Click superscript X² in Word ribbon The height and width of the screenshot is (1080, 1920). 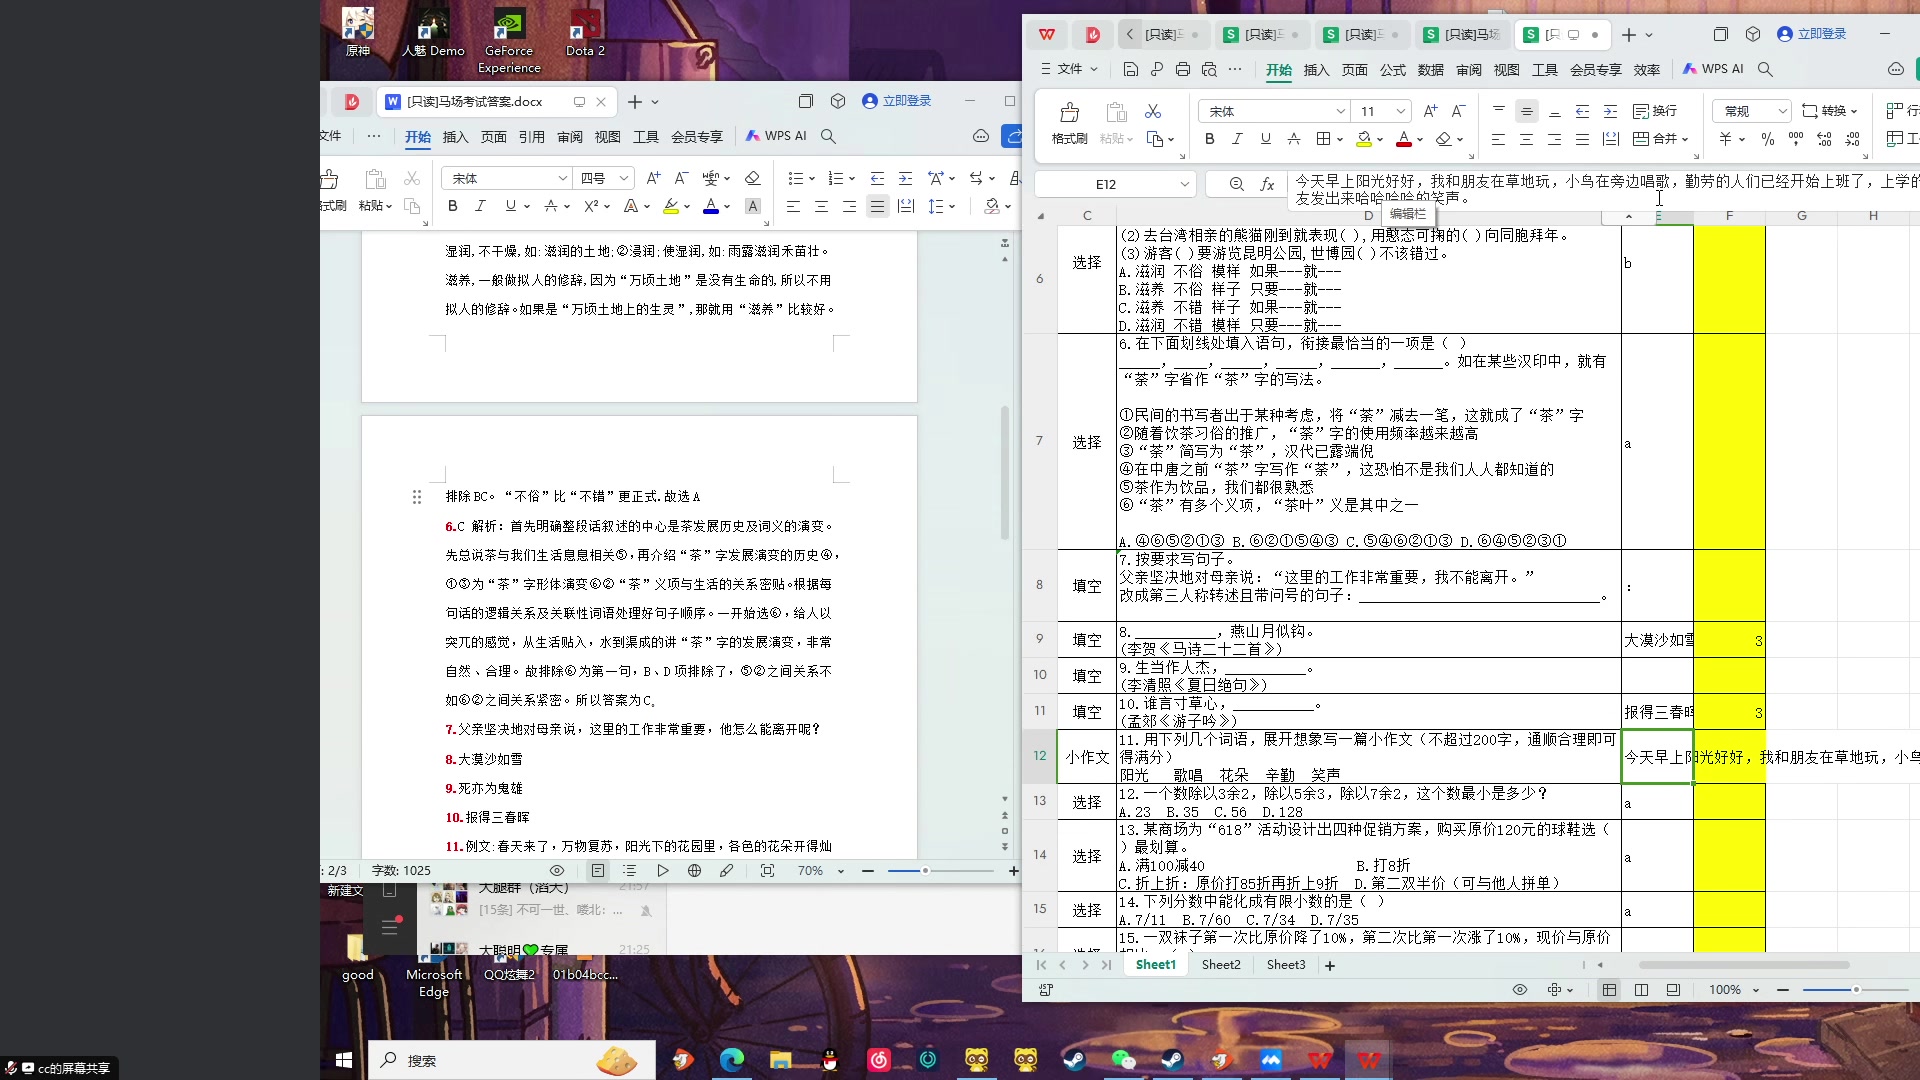pos(591,206)
